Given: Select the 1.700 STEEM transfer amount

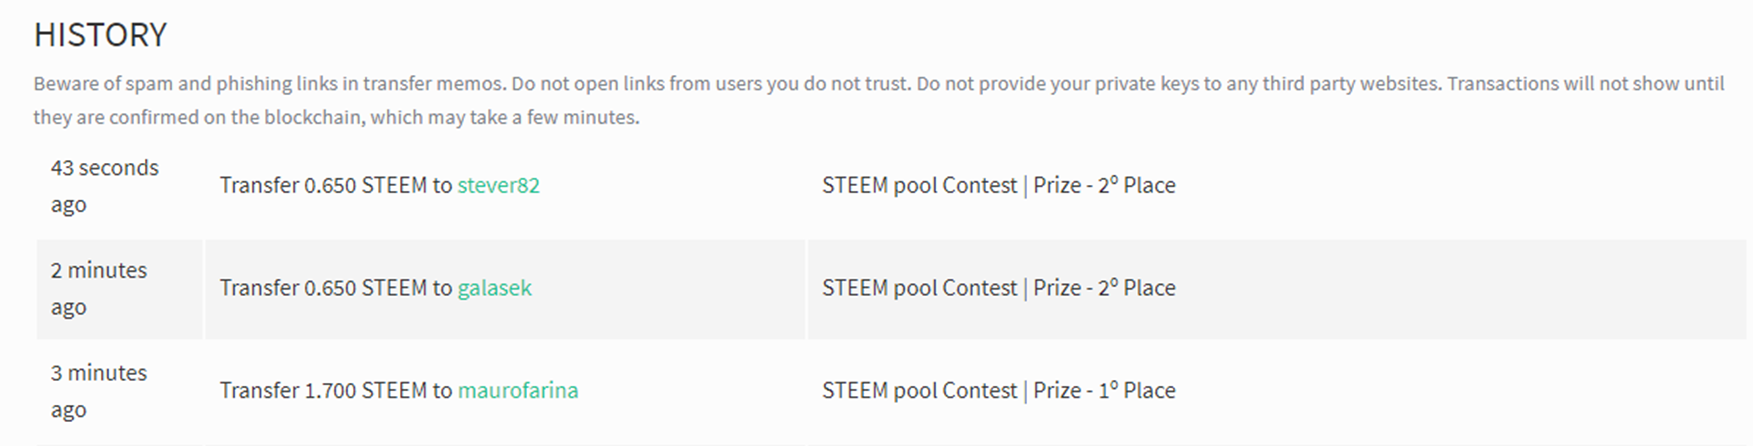Looking at the screenshot, I should click(x=365, y=390).
